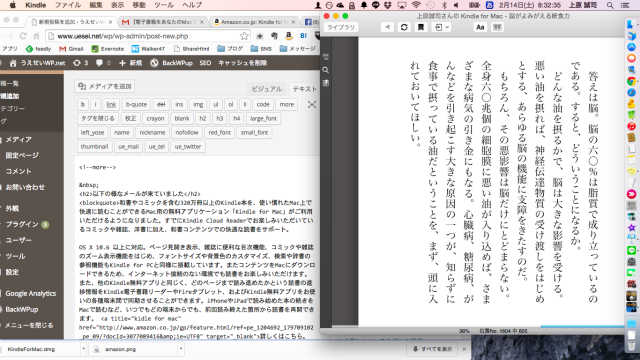Open the ヘルプ menu
This screenshot has width=640, height=360.
pos(192,5)
